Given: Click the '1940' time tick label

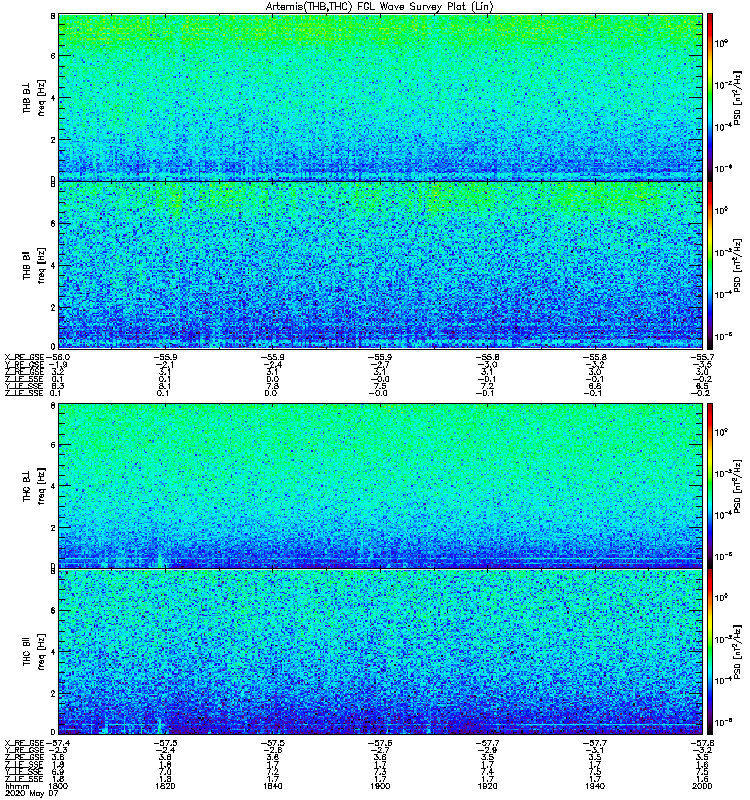Looking at the screenshot, I should [x=594, y=786].
